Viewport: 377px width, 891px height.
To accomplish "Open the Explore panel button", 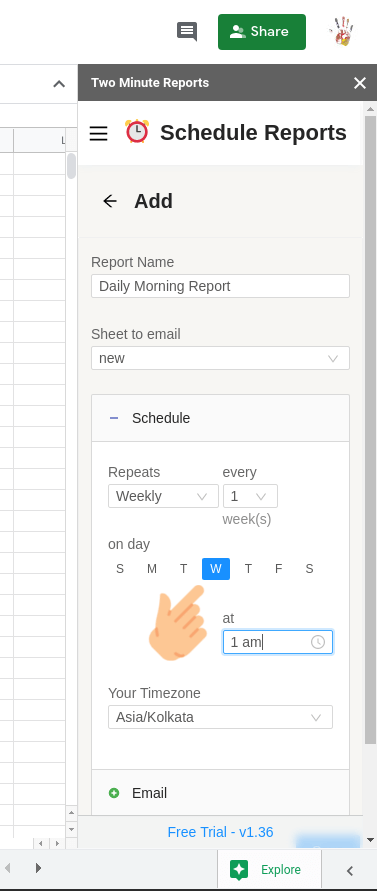I will (269, 869).
